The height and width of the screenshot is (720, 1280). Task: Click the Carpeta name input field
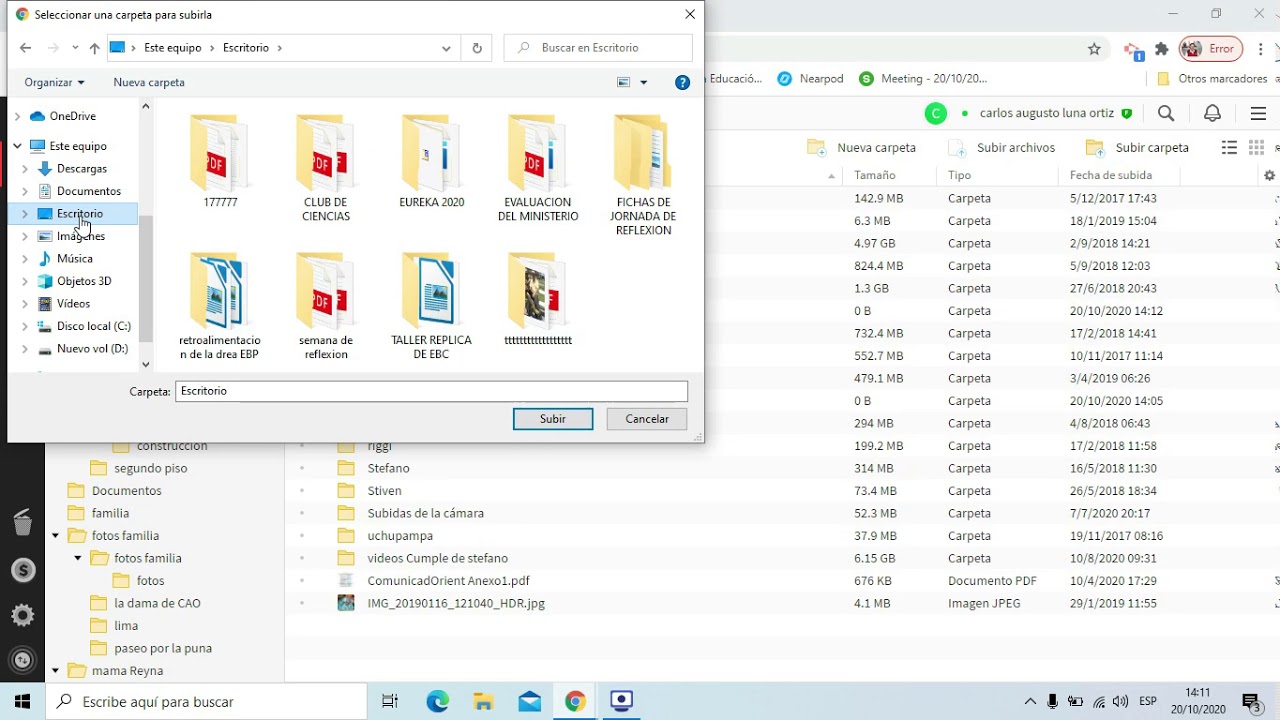point(431,391)
